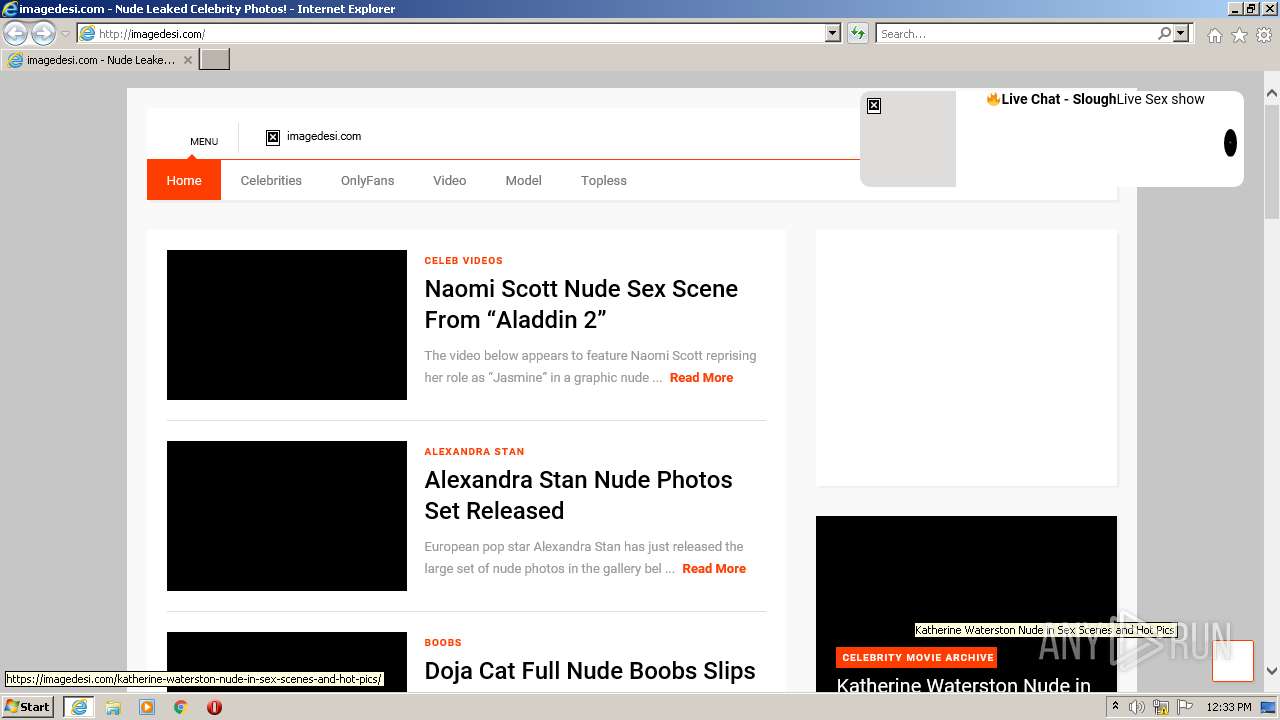Click the page scrollbar up arrow
Viewport: 1280px width, 720px height.
[1272, 94]
